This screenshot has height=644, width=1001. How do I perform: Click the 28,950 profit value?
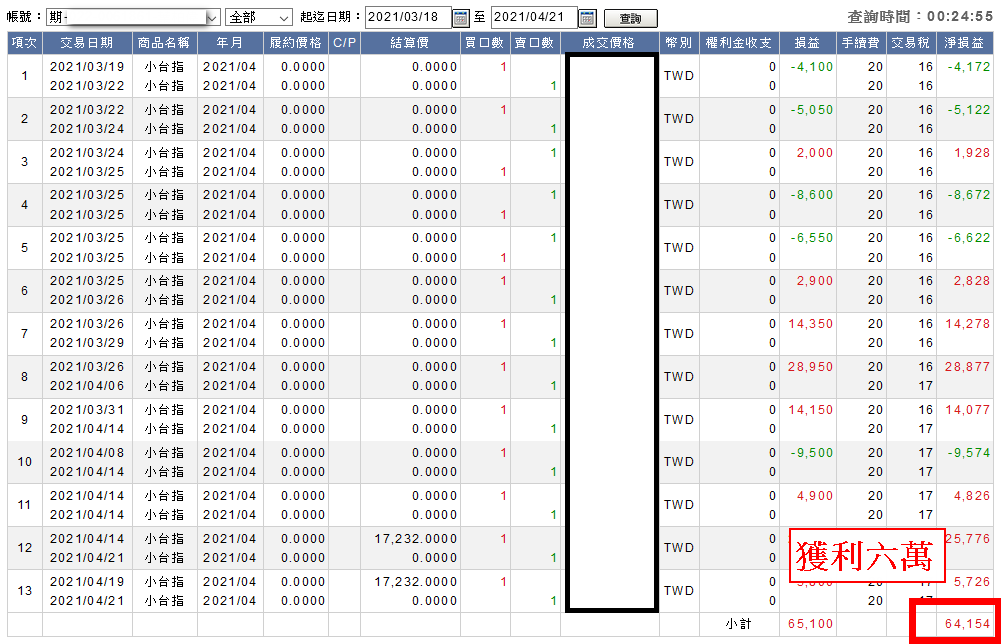(810, 367)
